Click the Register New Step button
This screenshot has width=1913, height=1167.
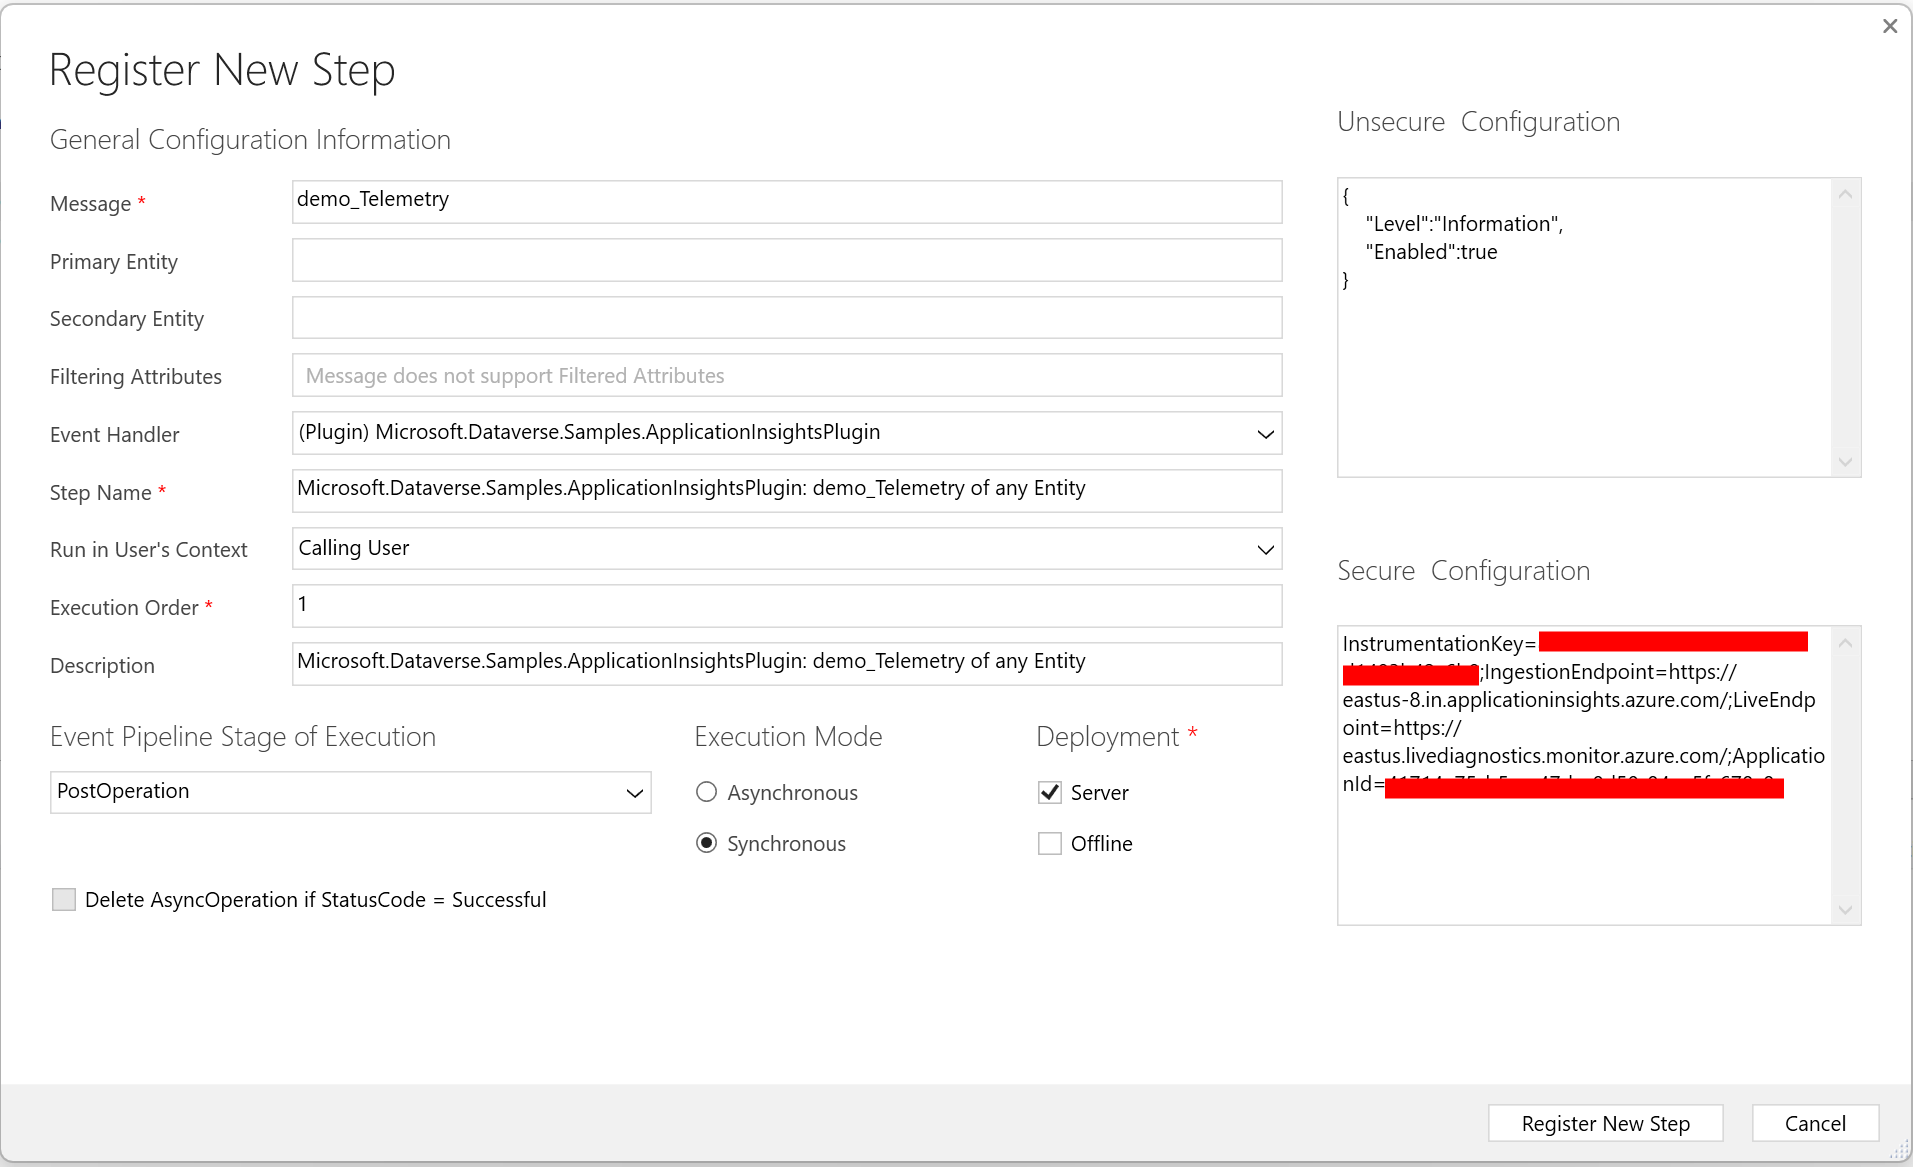point(1605,1123)
